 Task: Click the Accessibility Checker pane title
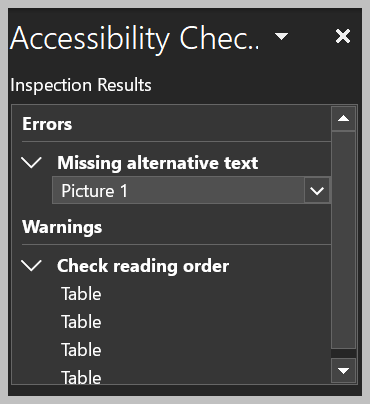point(135,38)
